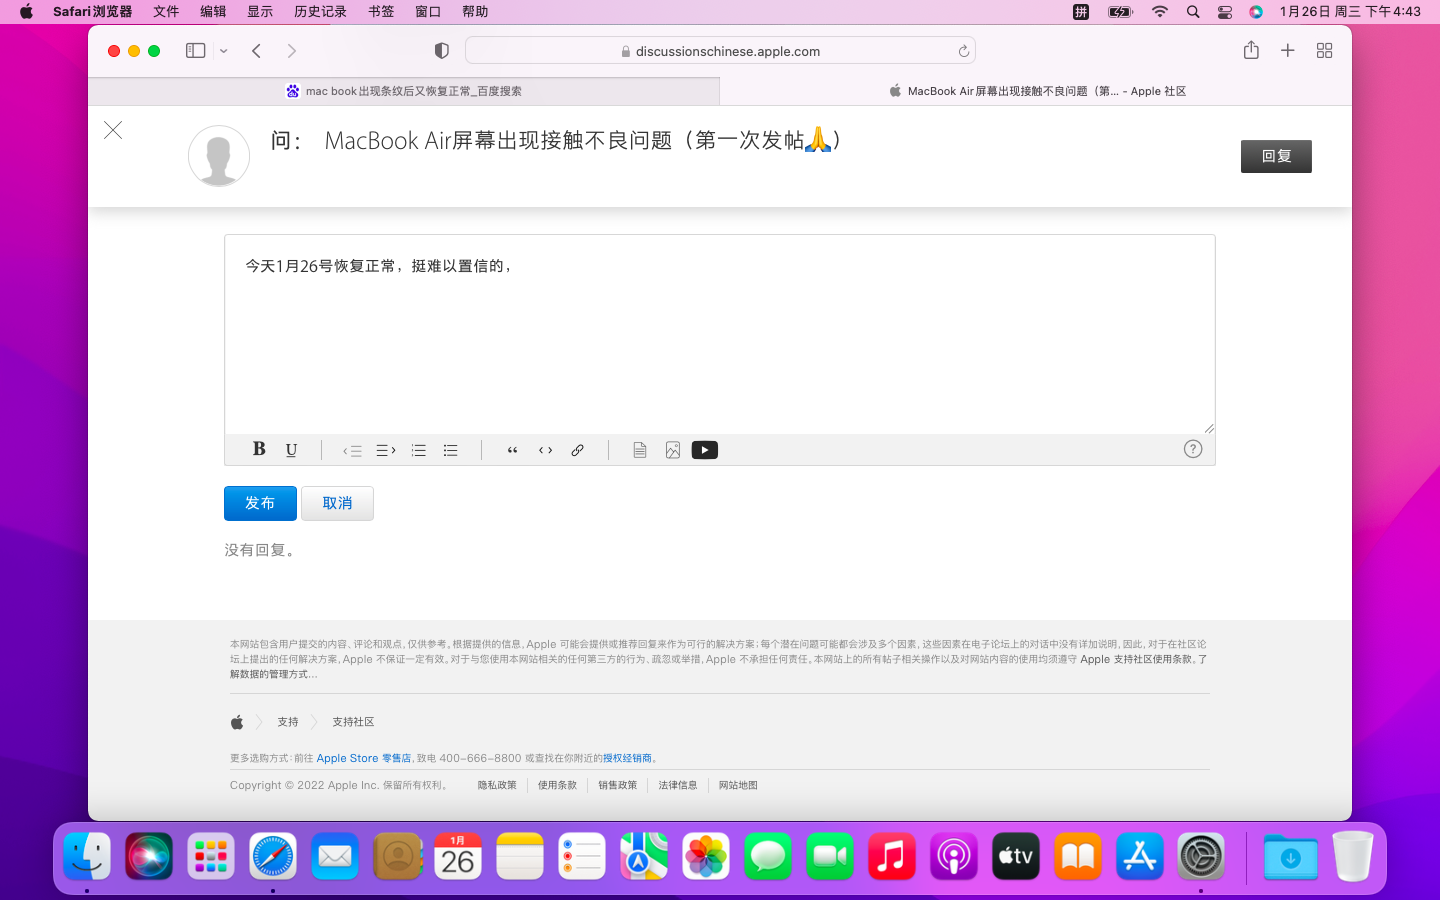Toggle the Safari sidebar
1440x900 pixels.
pos(196,51)
